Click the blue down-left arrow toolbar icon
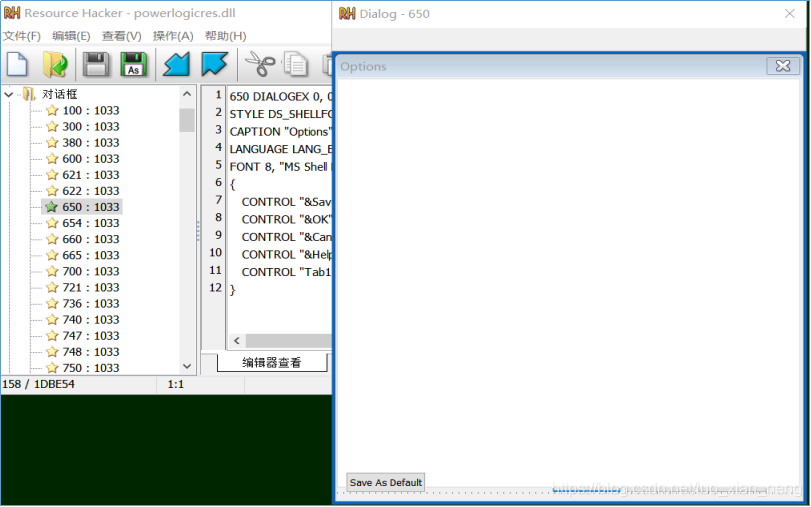Image resolution: width=811 pixels, height=507 pixels. pos(176,64)
